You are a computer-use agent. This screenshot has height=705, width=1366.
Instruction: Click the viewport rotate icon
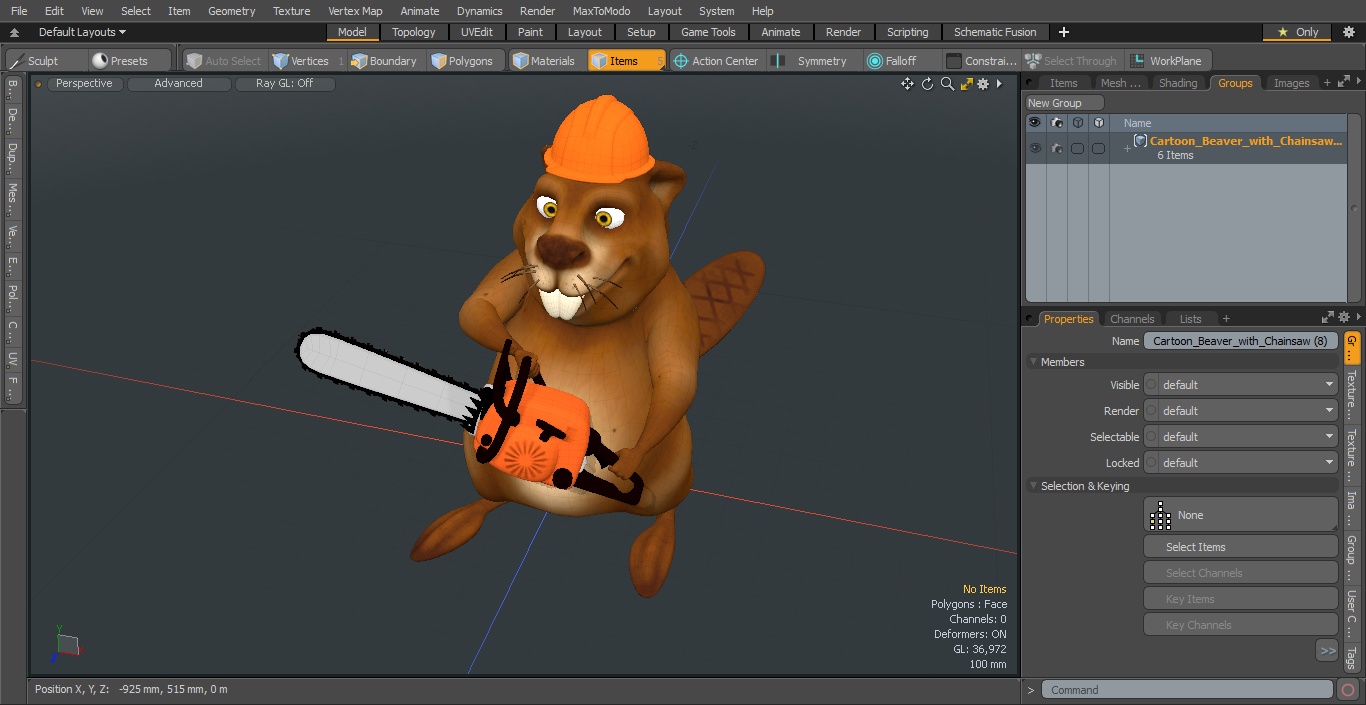927,84
